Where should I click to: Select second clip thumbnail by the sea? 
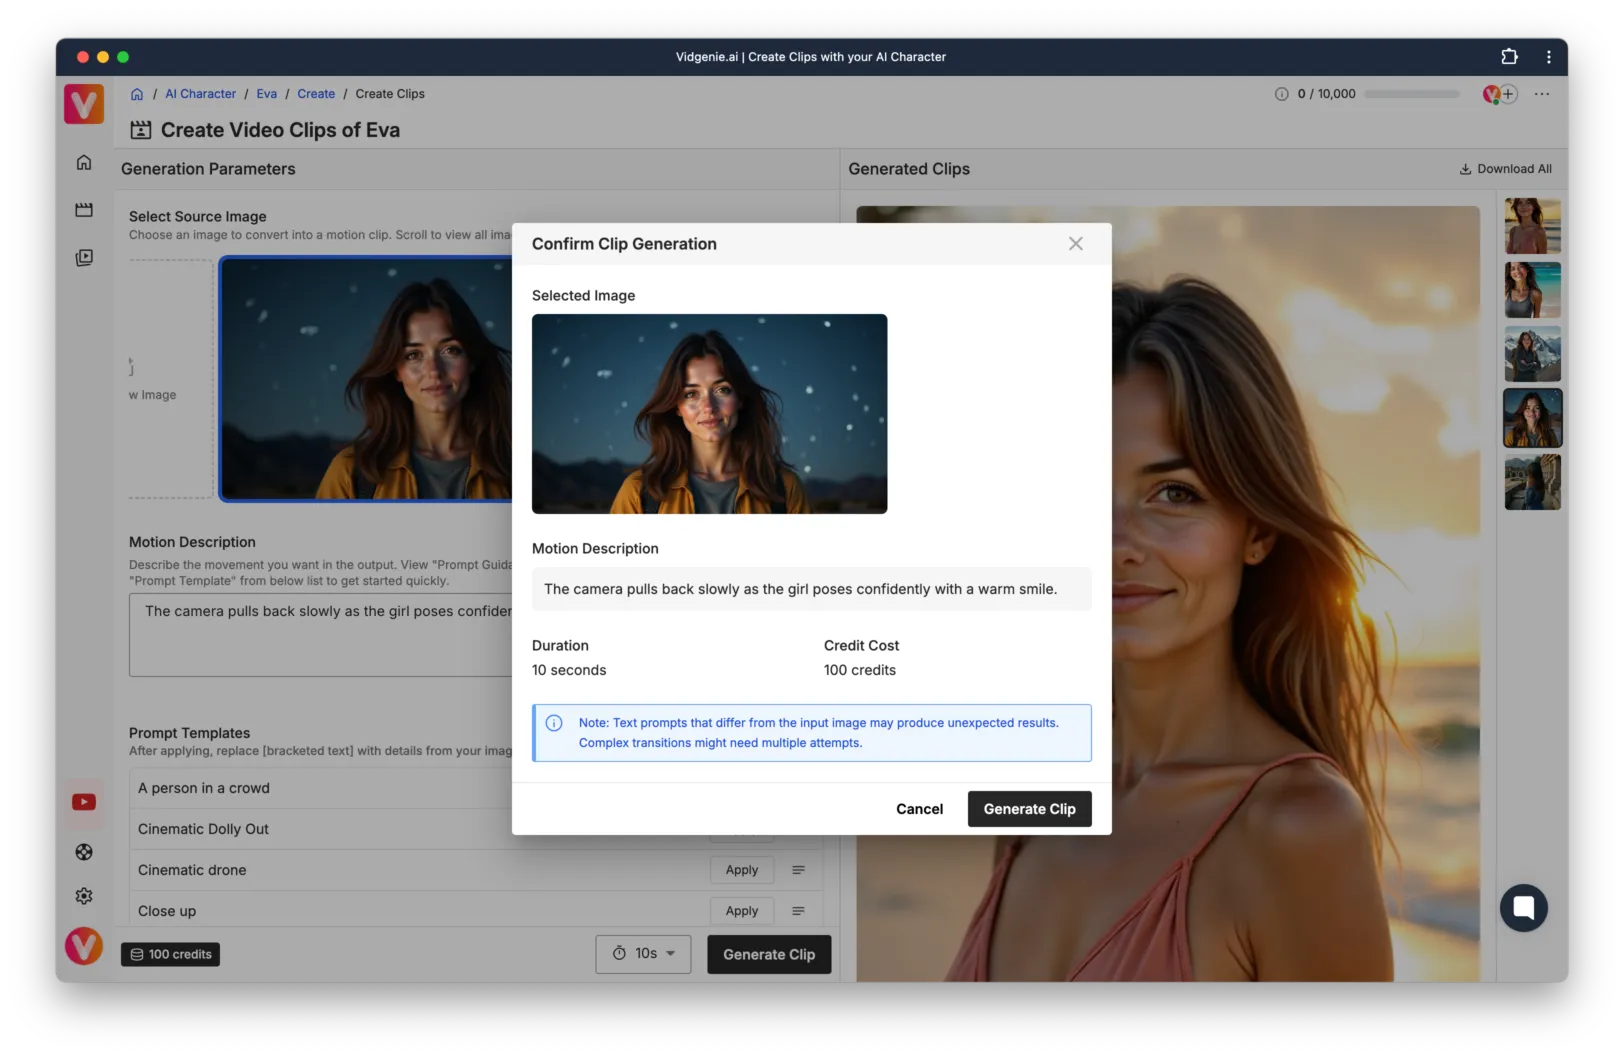click(1532, 290)
